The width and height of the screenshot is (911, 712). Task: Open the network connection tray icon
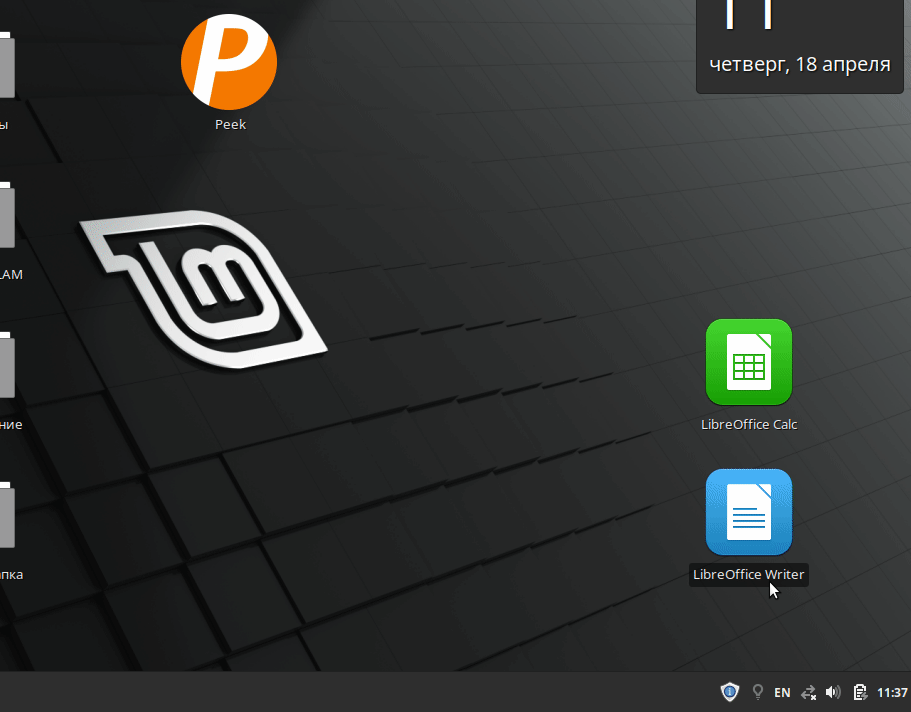tap(809, 692)
